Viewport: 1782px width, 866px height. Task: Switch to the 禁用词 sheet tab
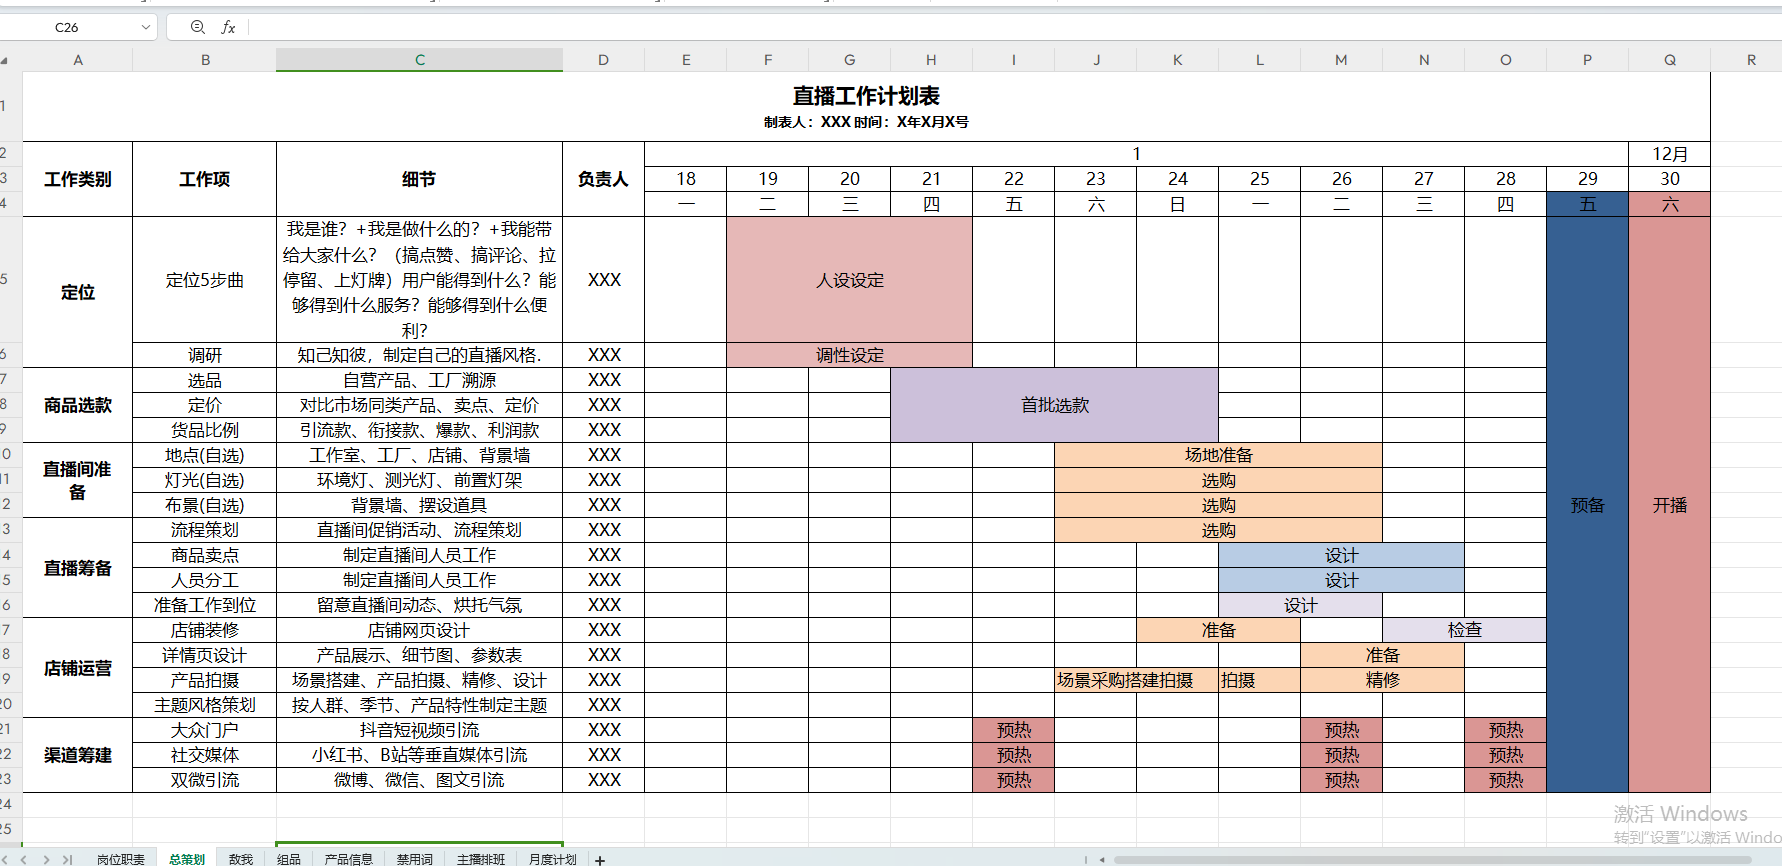tap(415, 859)
